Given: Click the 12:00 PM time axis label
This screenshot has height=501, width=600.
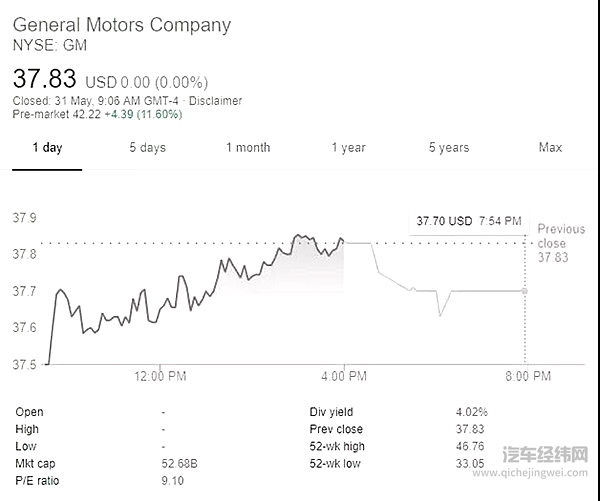Looking at the screenshot, I should tap(159, 376).
